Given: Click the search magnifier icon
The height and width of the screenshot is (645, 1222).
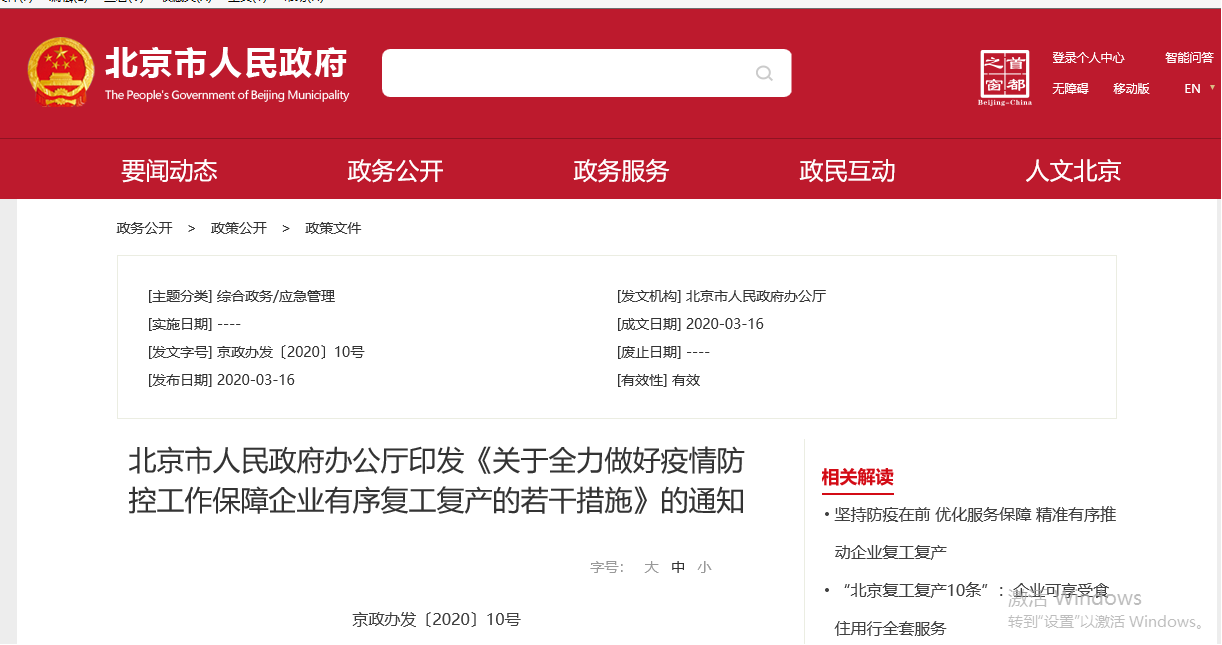Looking at the screenshot, I should tap(764, 73).
